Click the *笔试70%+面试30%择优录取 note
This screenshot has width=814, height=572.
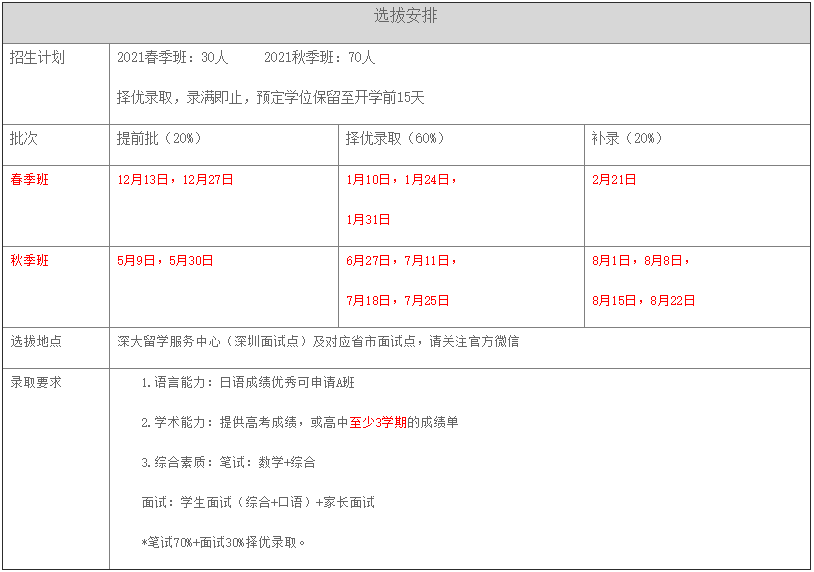click(x=224, y=543)
